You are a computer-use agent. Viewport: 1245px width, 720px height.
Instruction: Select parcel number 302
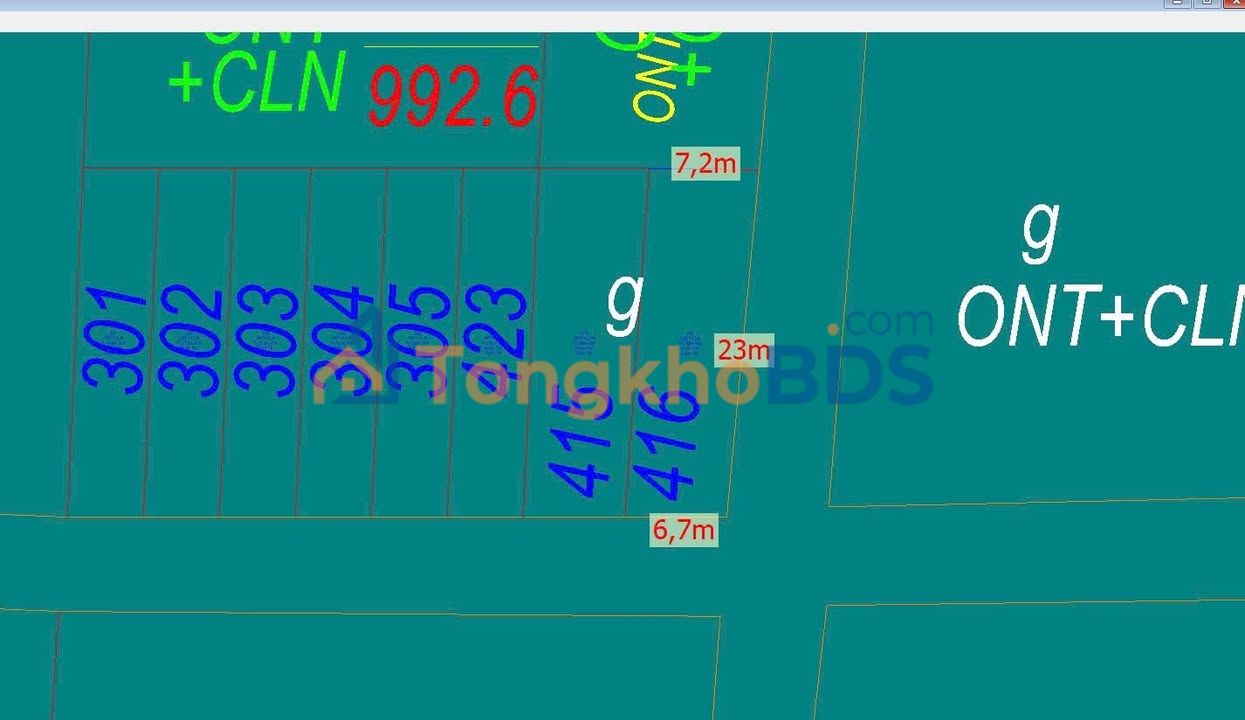point(189,340)
